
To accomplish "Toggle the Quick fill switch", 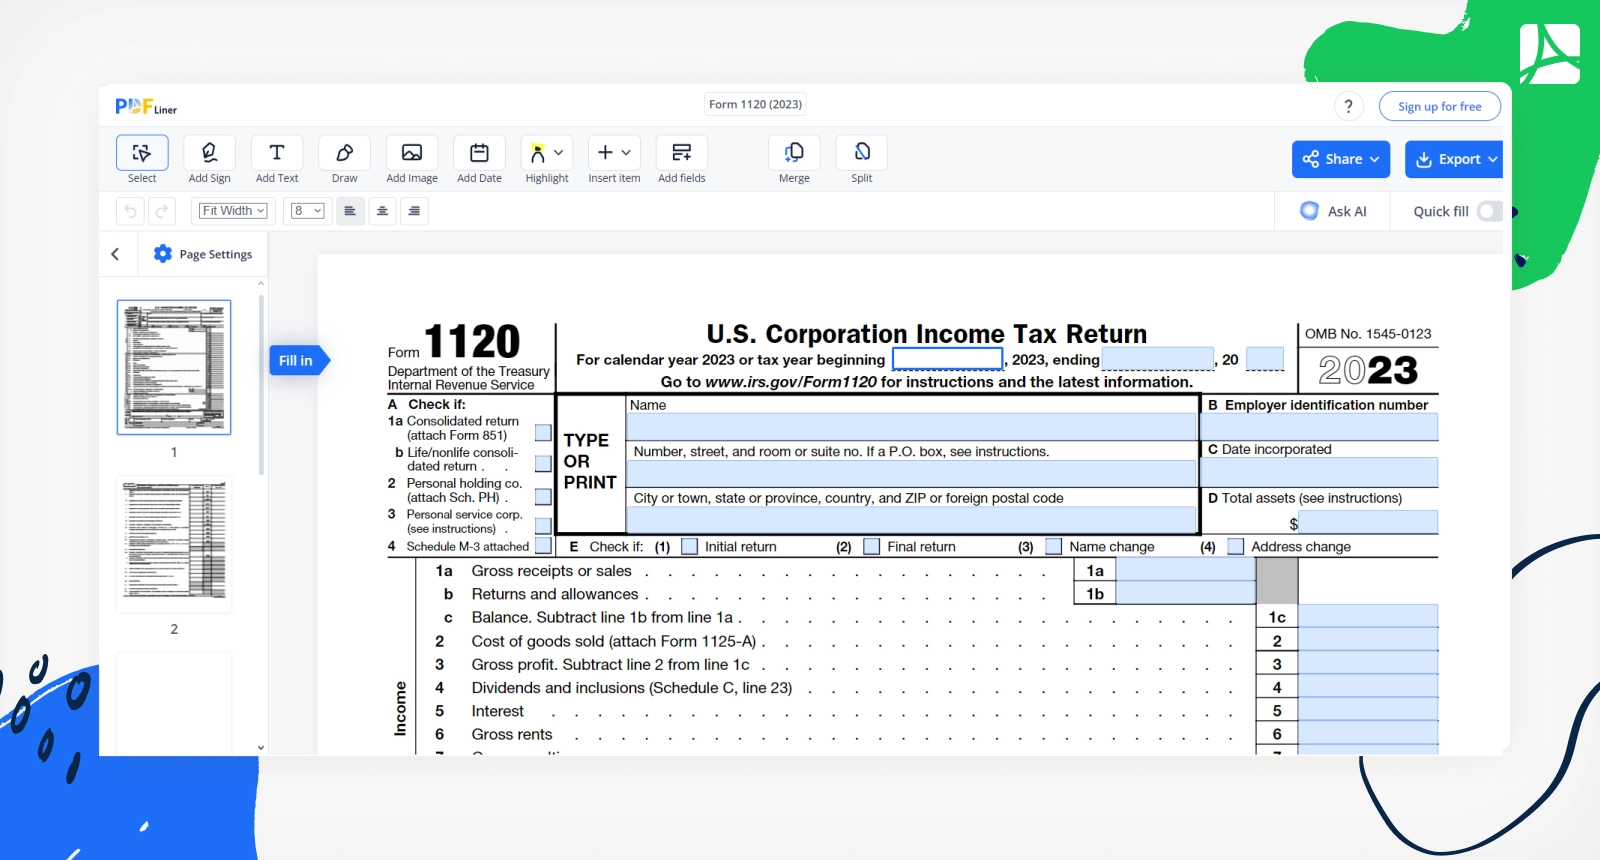I will pyautogui.click(x=1489, y=211).
